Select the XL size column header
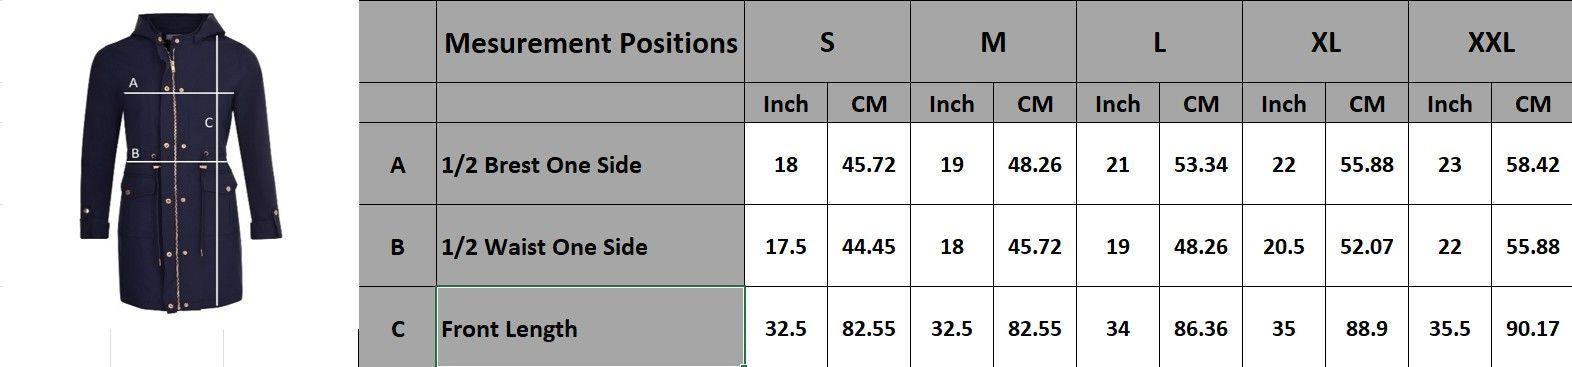Image resolution: width=1572 pixels, height=367 pixels. [x=1325, y=42]
